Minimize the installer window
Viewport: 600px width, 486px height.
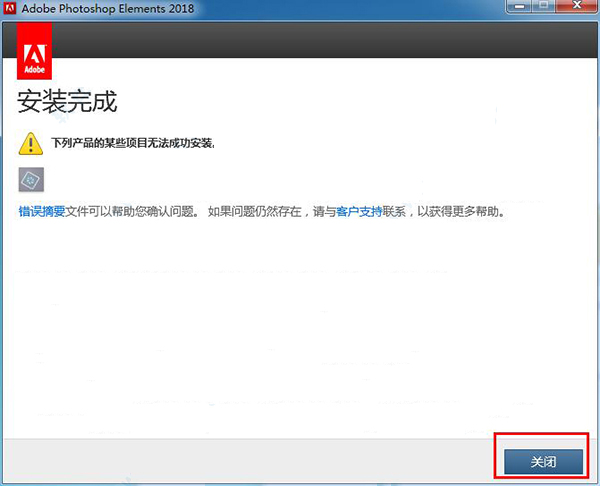click(x=519, y=7)
